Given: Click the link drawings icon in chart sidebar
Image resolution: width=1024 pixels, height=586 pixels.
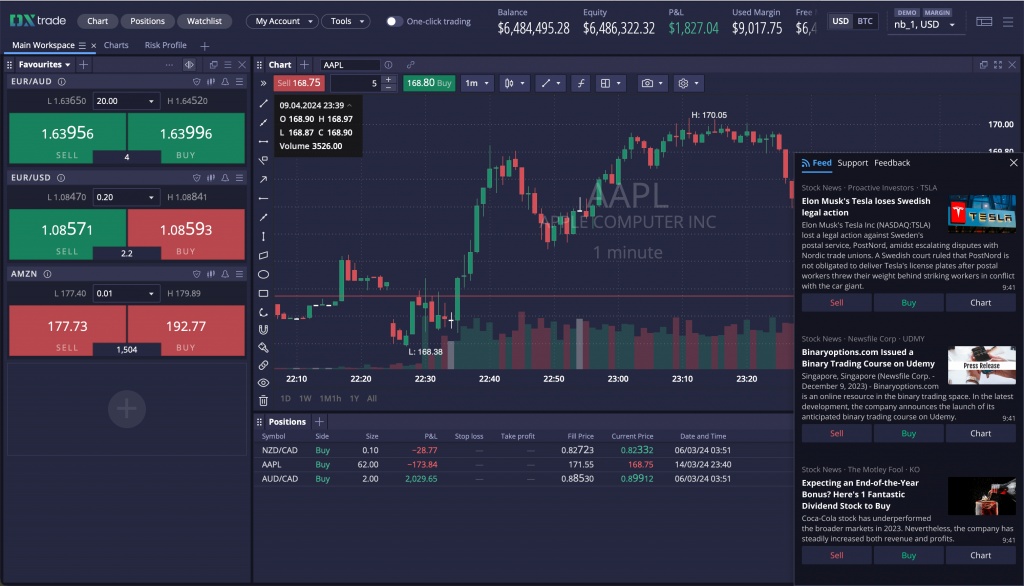Looking at the screenshot, I should (x=263, y=365).
